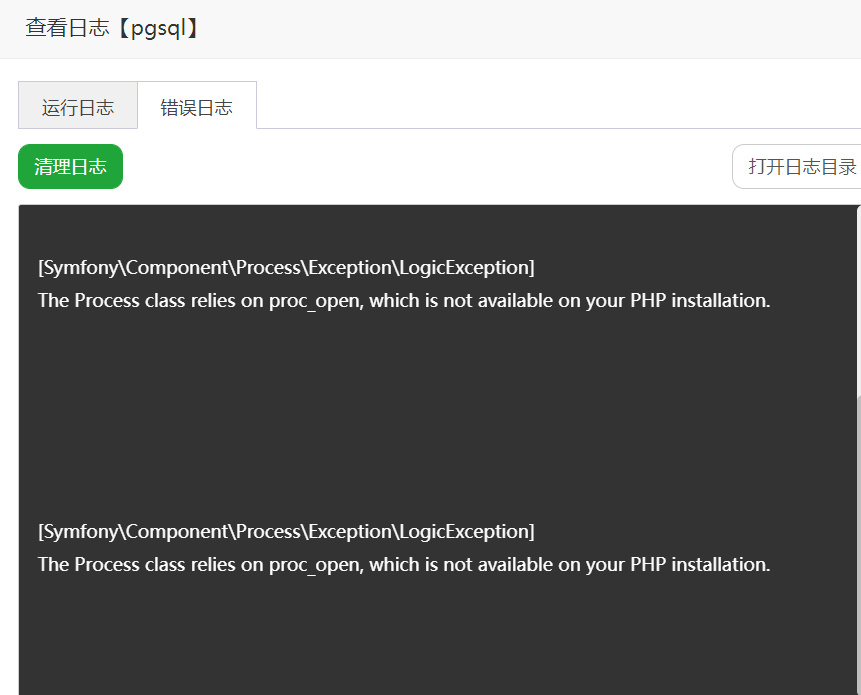Click "PHP installation" in the first error message

(699, 300)
